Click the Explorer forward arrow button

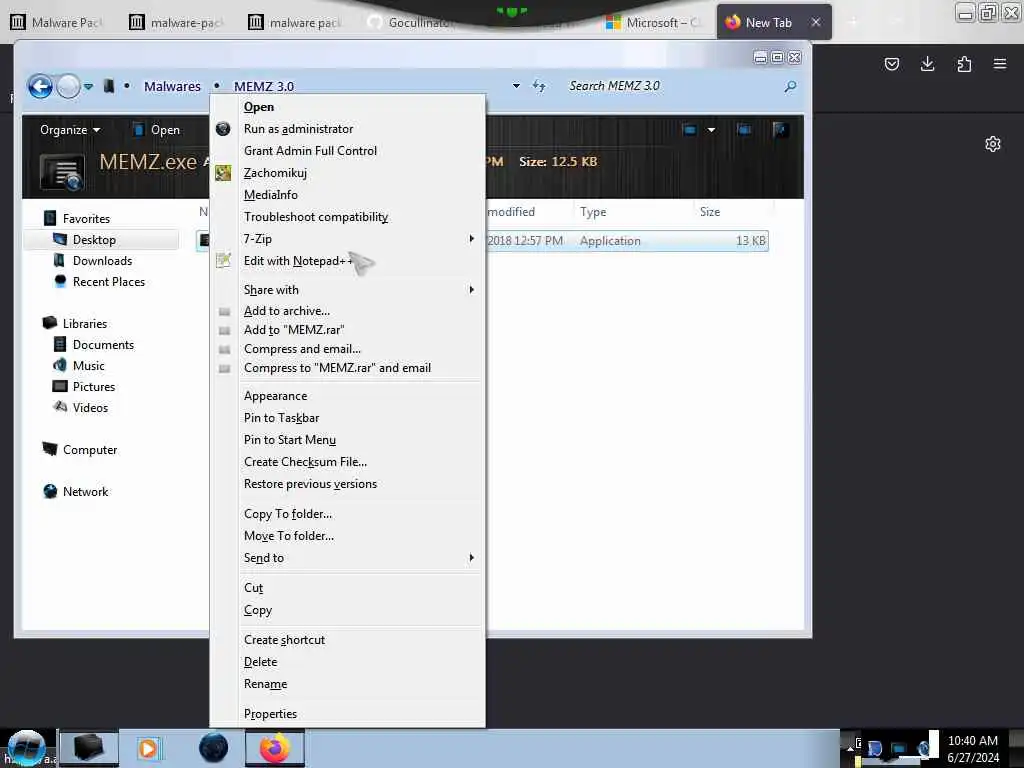coord(68,86)
